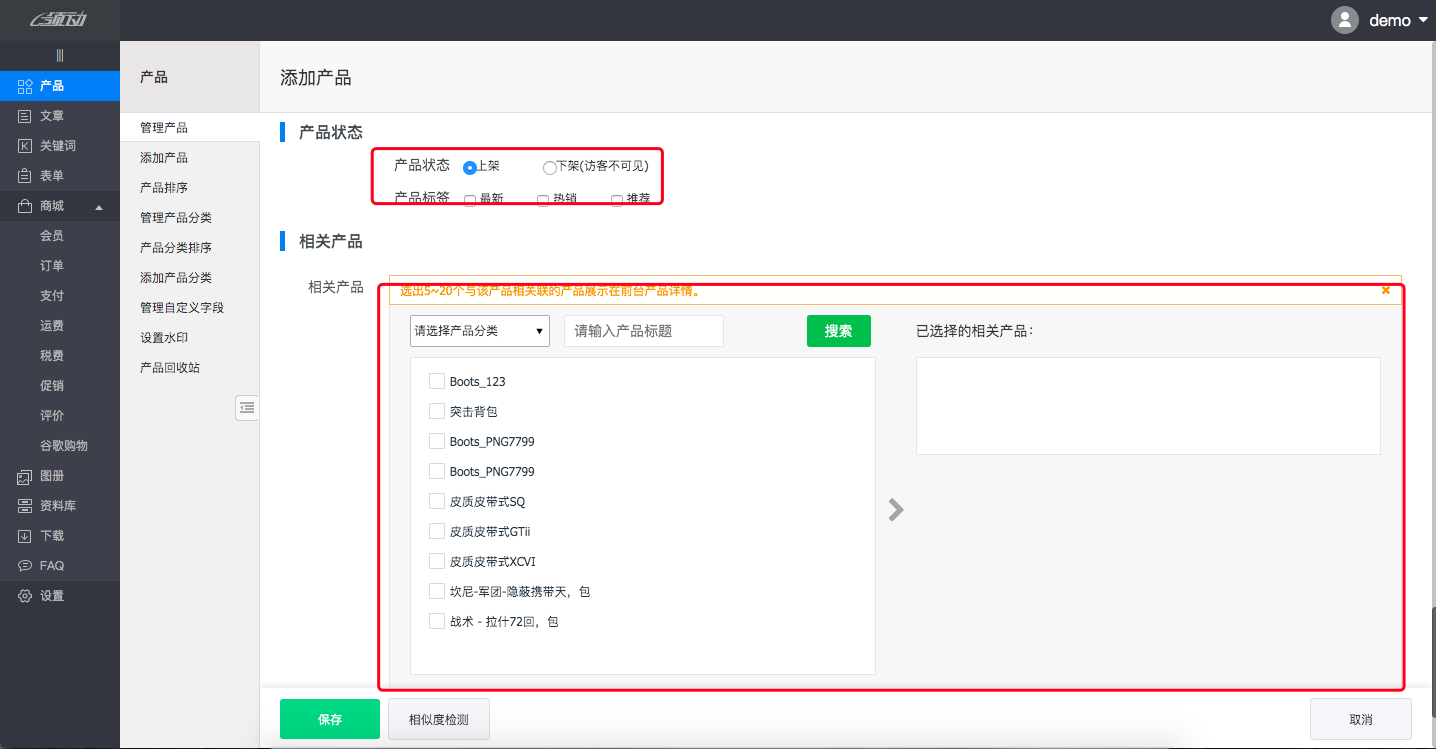The height and width of the screenshot is (749, 1436).
Task: Click the 请输入产品标题 search field
Action: pos(643,331)
